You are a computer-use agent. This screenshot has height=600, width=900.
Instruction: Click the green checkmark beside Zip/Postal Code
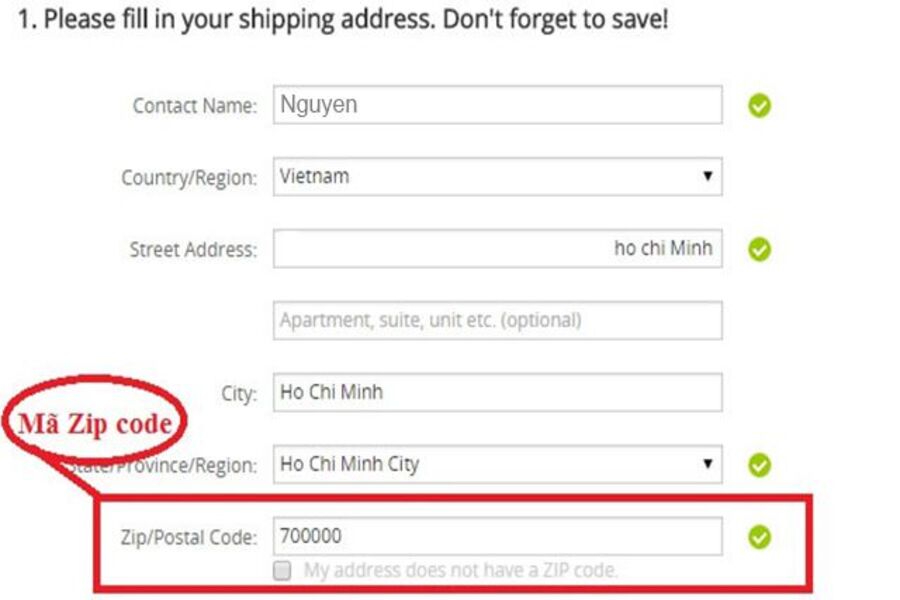click(x=760, y=538)
